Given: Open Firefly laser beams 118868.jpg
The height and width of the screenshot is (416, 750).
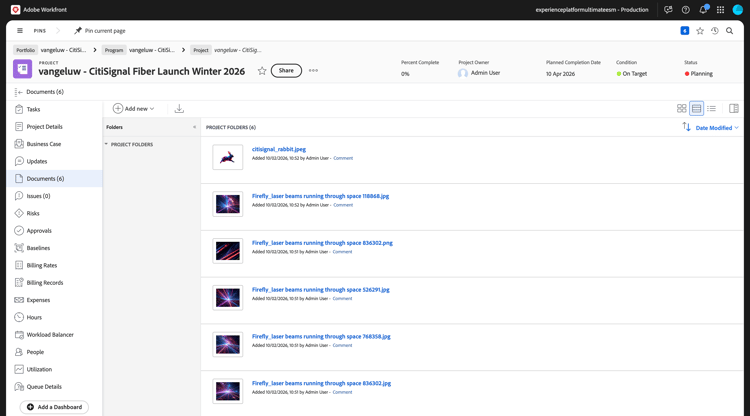Looking at the screenshot, I should pos(320,196).
